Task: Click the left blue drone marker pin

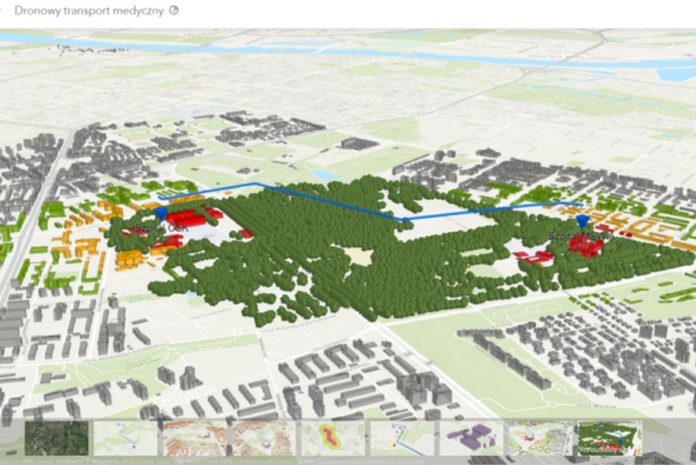Action: [162, 213]
